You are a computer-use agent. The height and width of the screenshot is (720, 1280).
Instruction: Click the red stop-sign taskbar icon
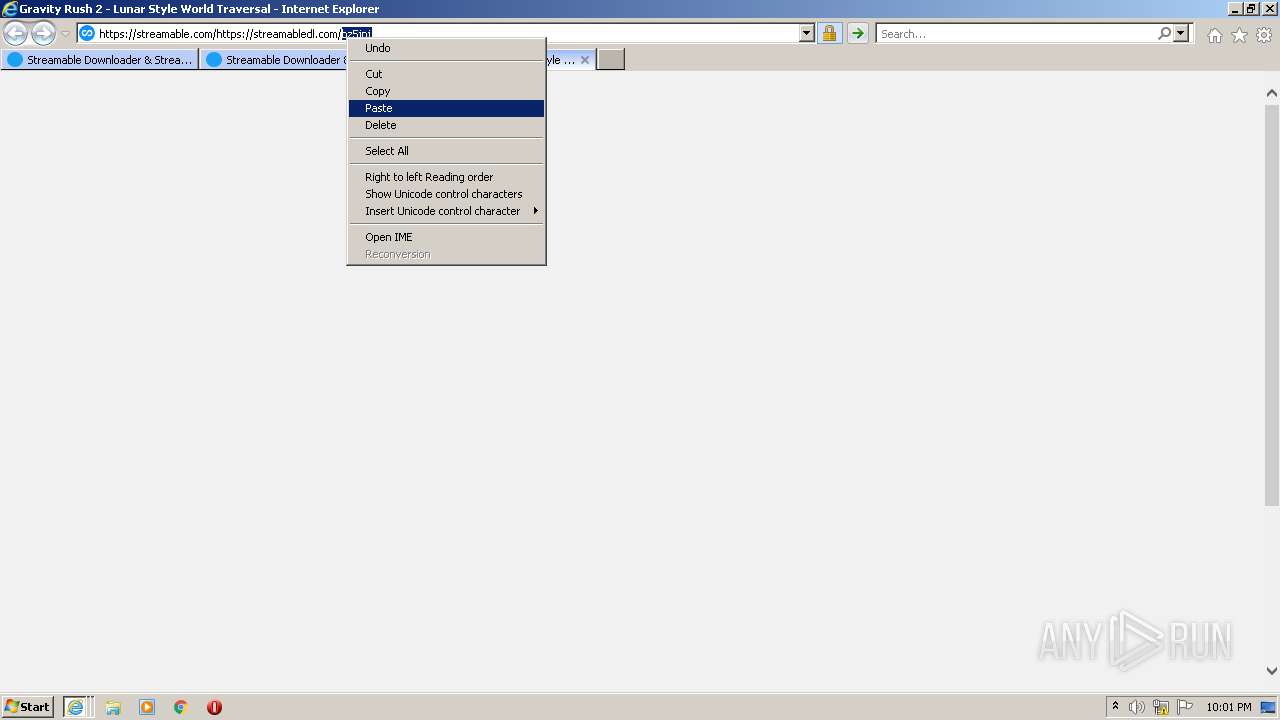coord(214,707)
